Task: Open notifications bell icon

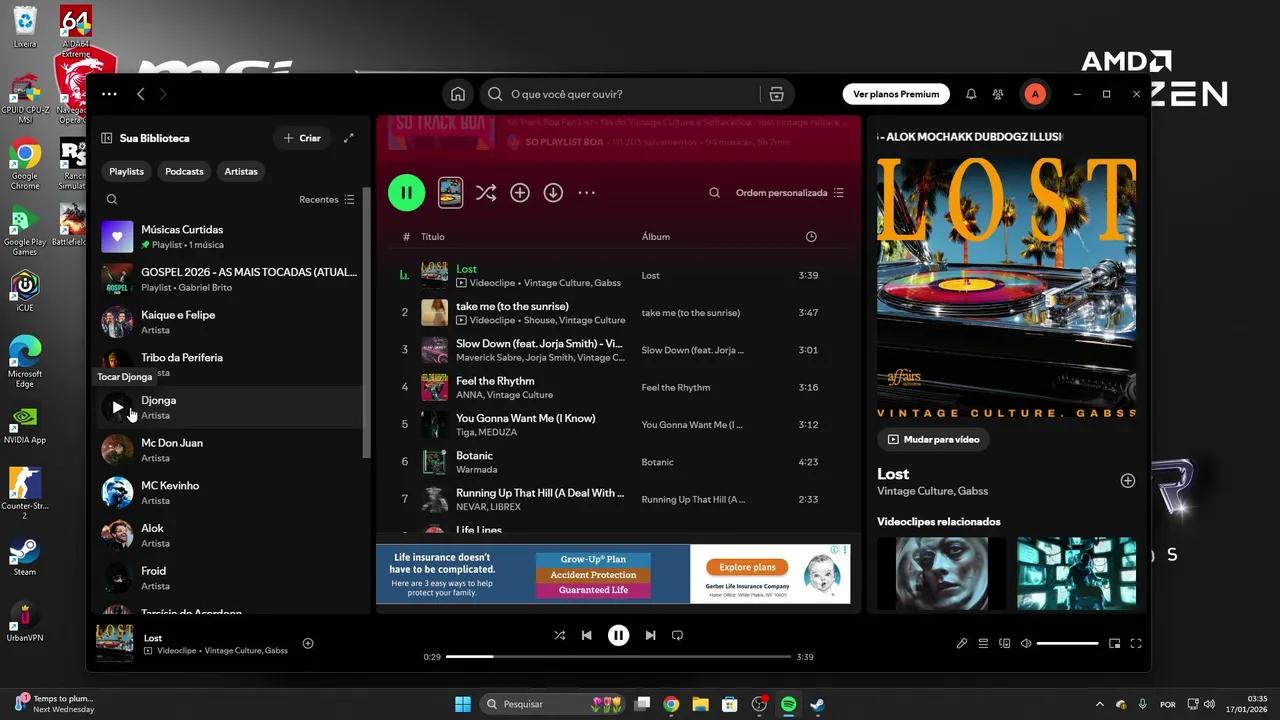Action: (971, 94)
